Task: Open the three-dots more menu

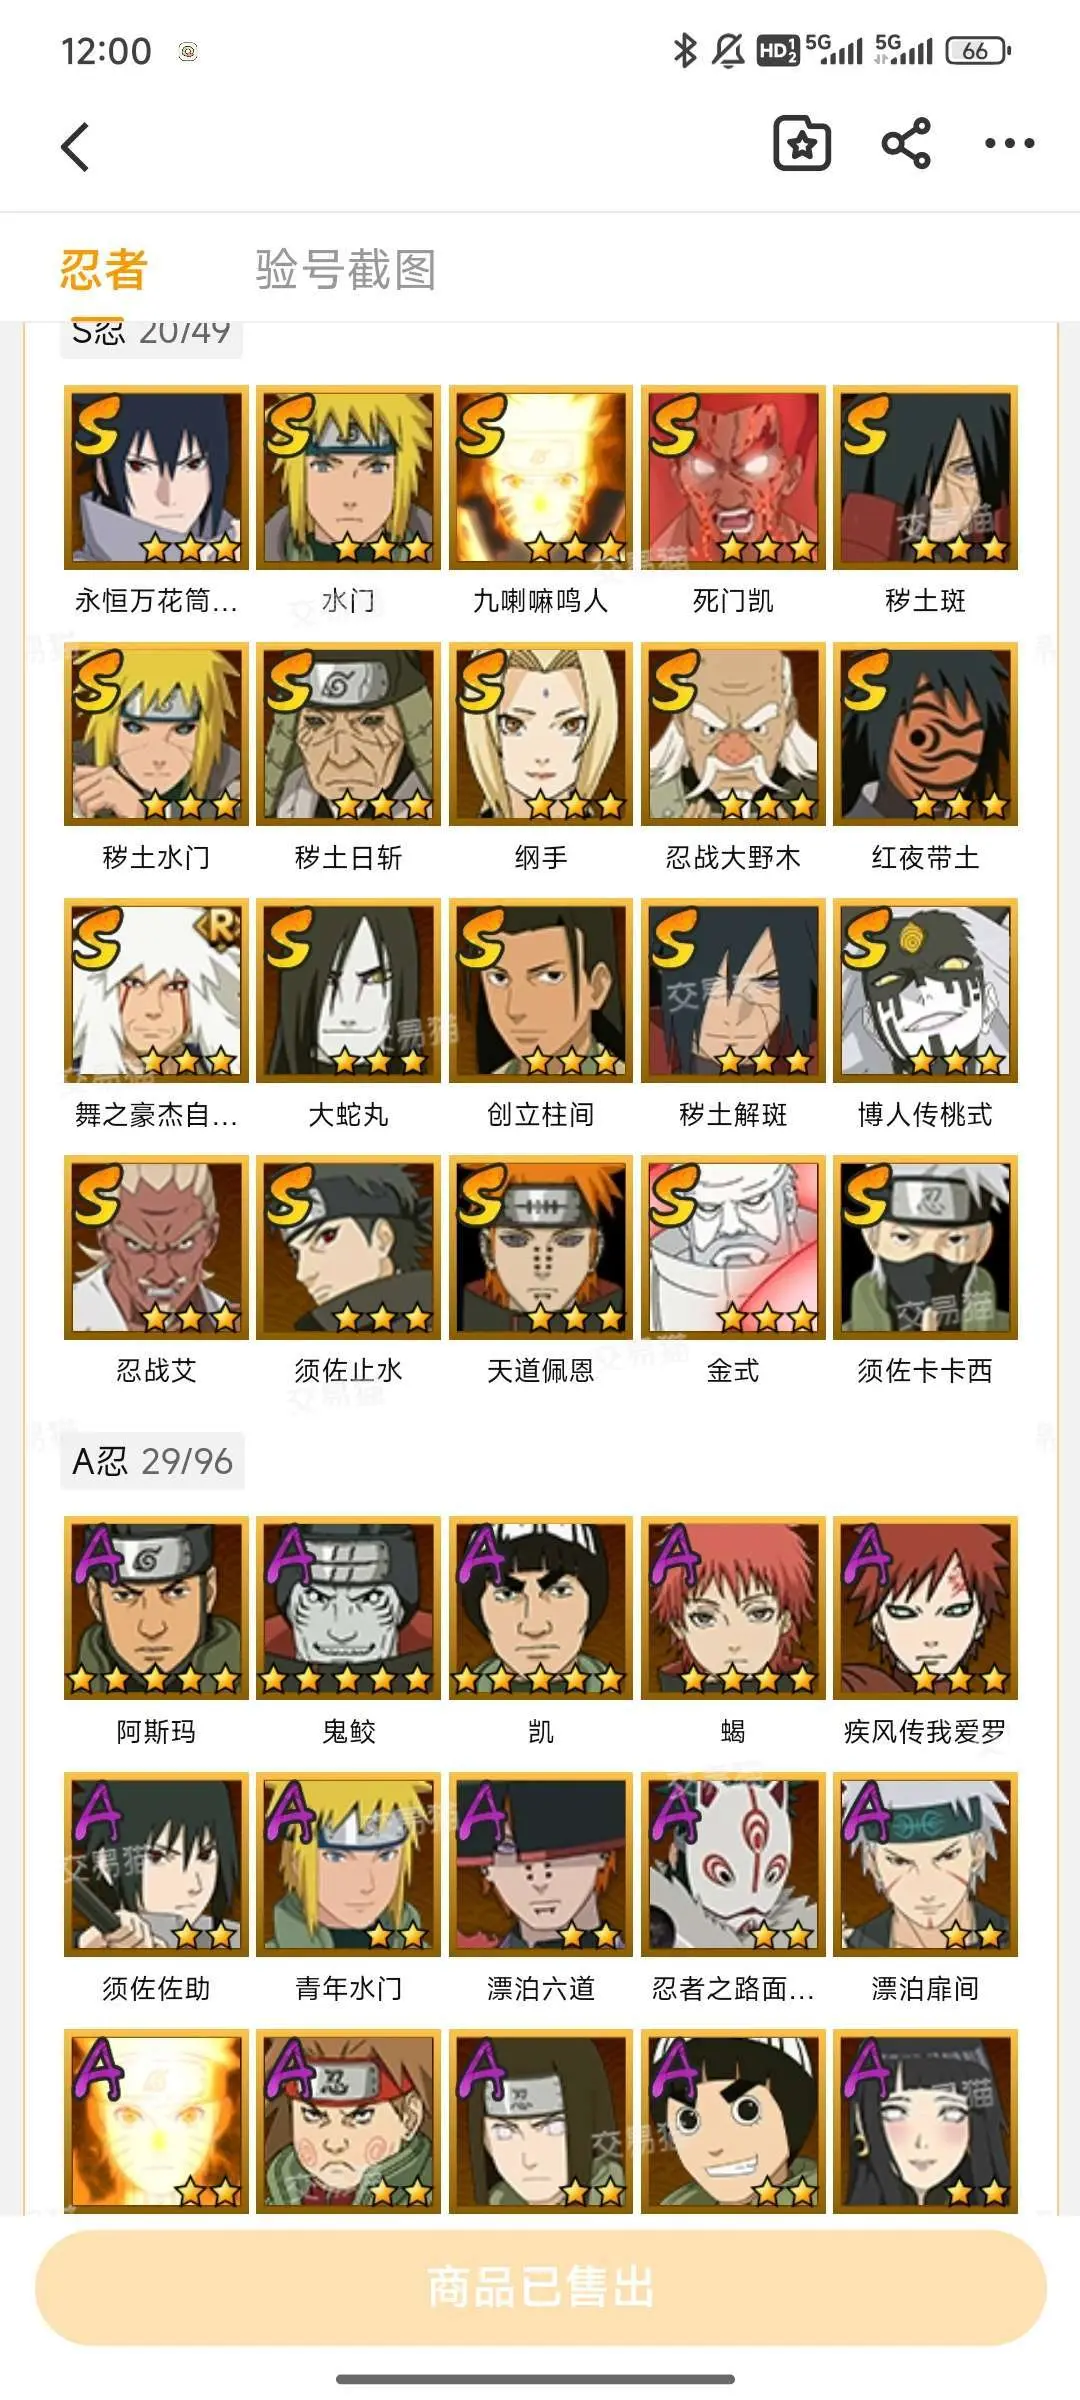Action: click(1009, 144)
